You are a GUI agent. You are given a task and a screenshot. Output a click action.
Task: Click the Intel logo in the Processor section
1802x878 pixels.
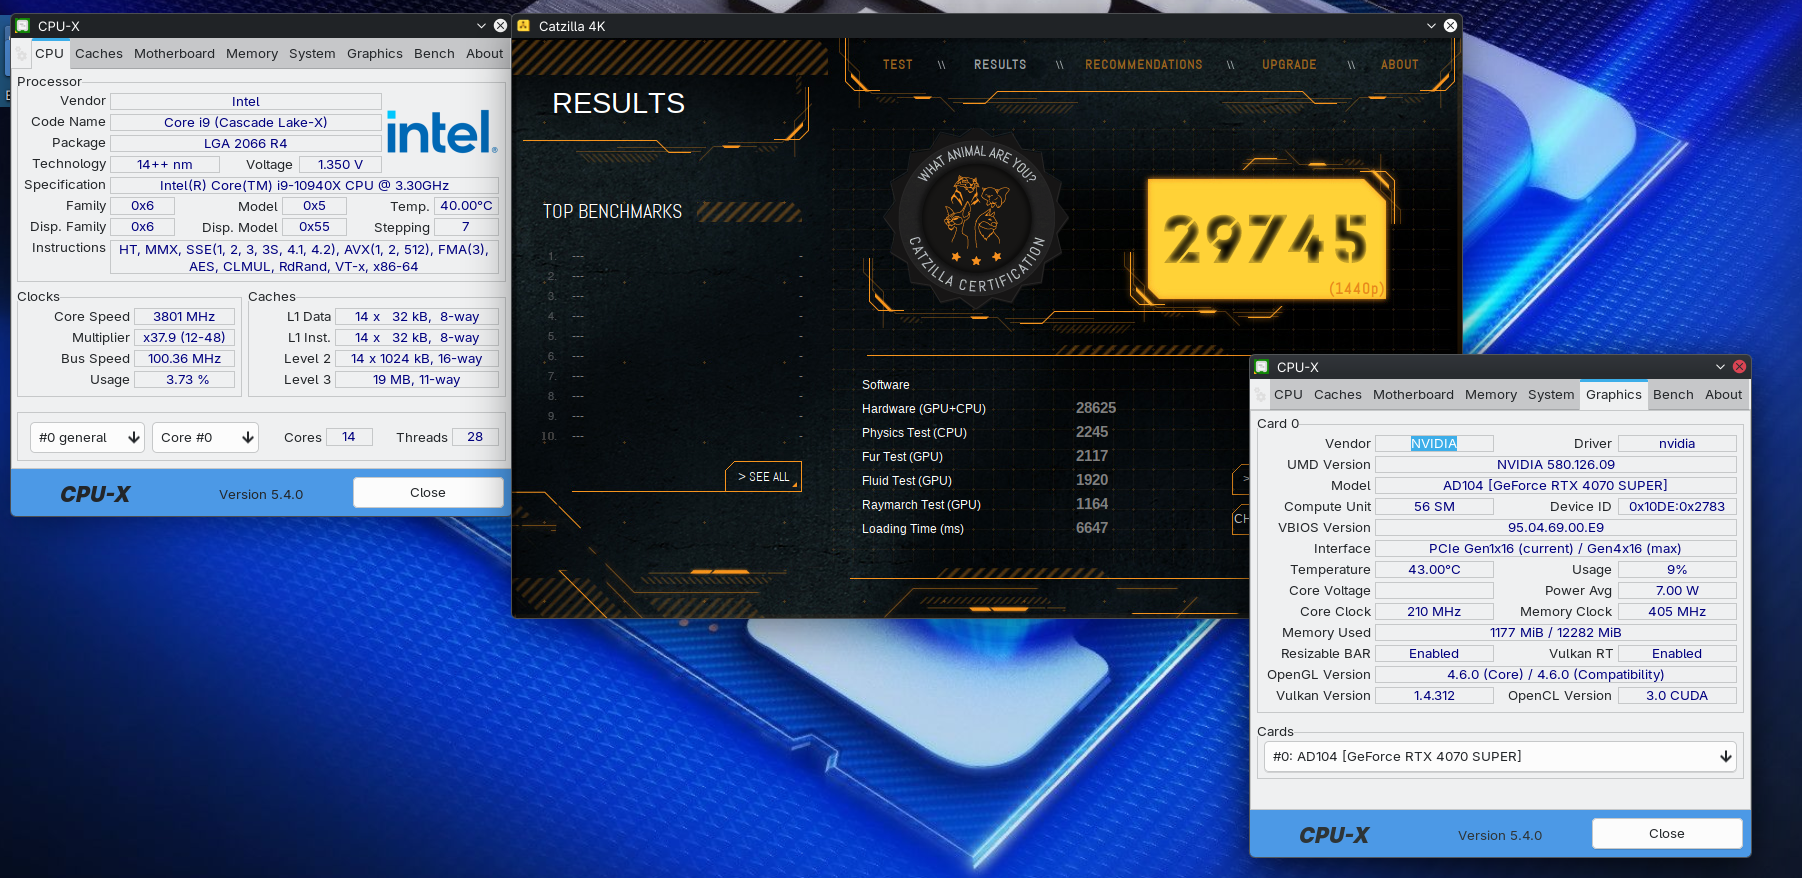click(441, 132)
